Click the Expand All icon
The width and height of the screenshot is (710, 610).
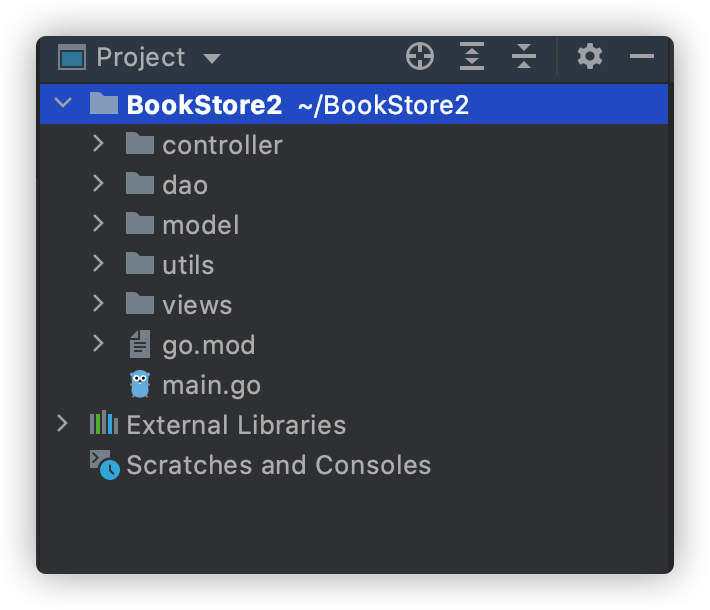click(472, 57)
